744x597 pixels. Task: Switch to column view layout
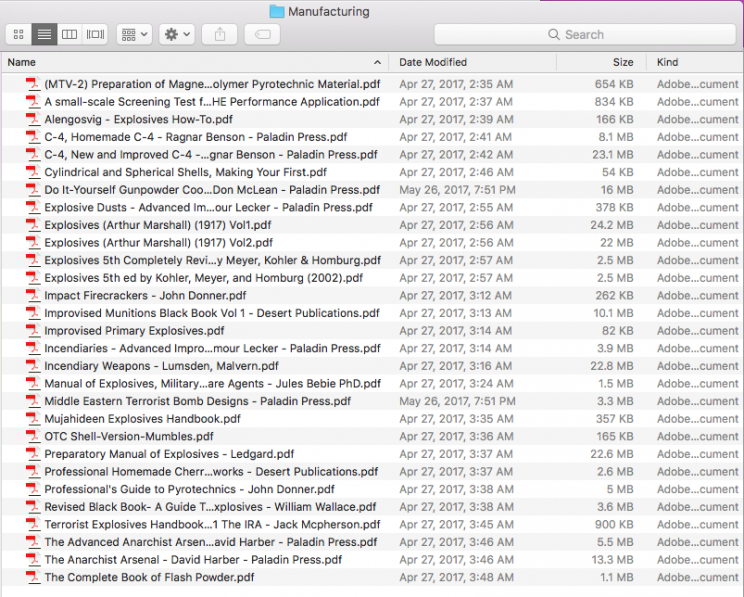pyautogui.click(x=69, y=34)
